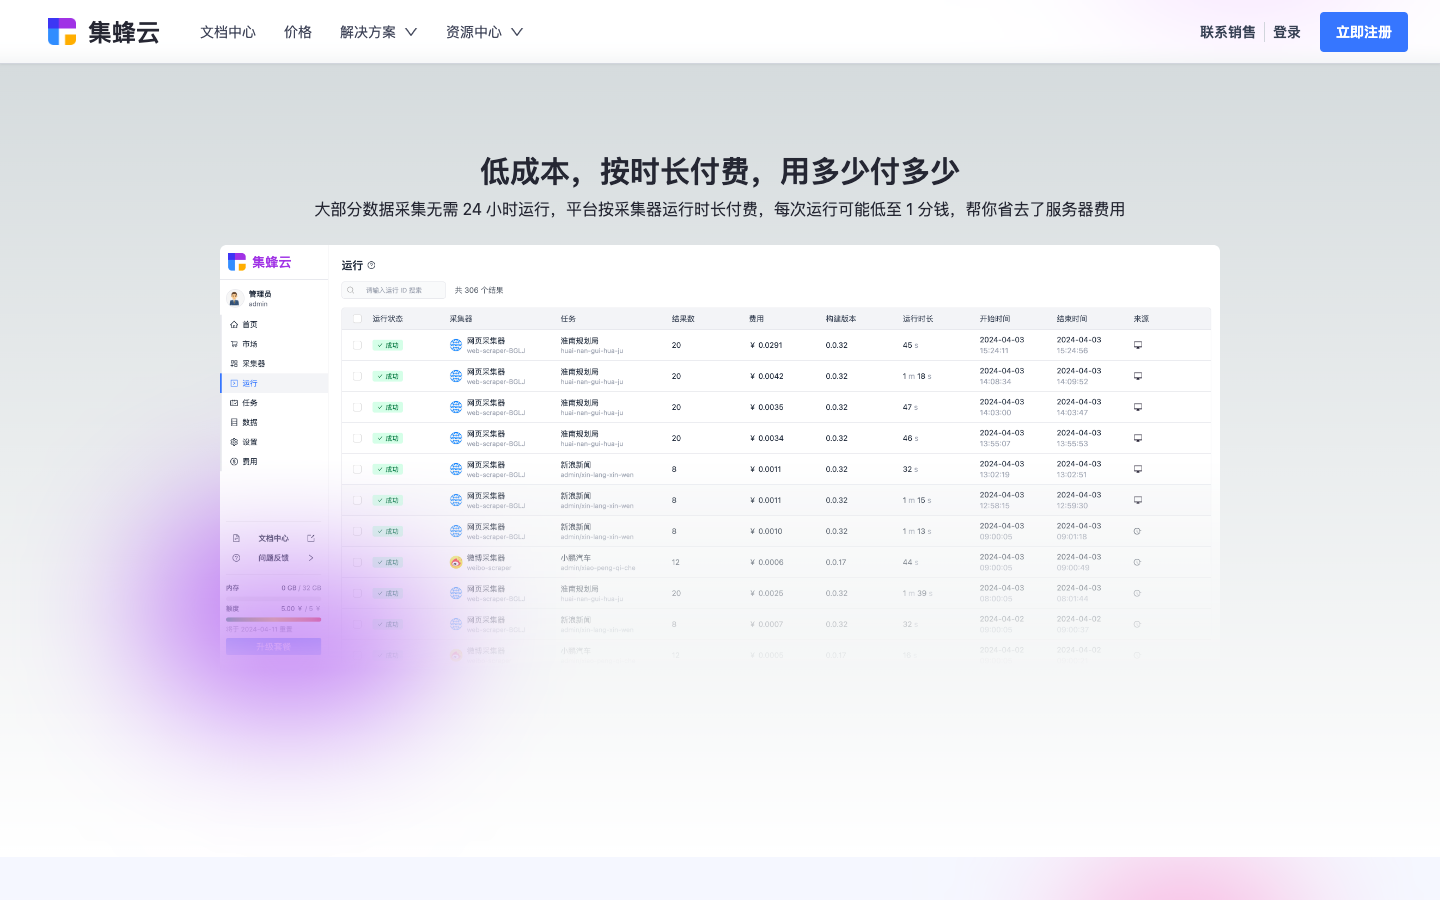
Task: Expand the 解决方案 dropdown chevron
Action: coord(411,32)
